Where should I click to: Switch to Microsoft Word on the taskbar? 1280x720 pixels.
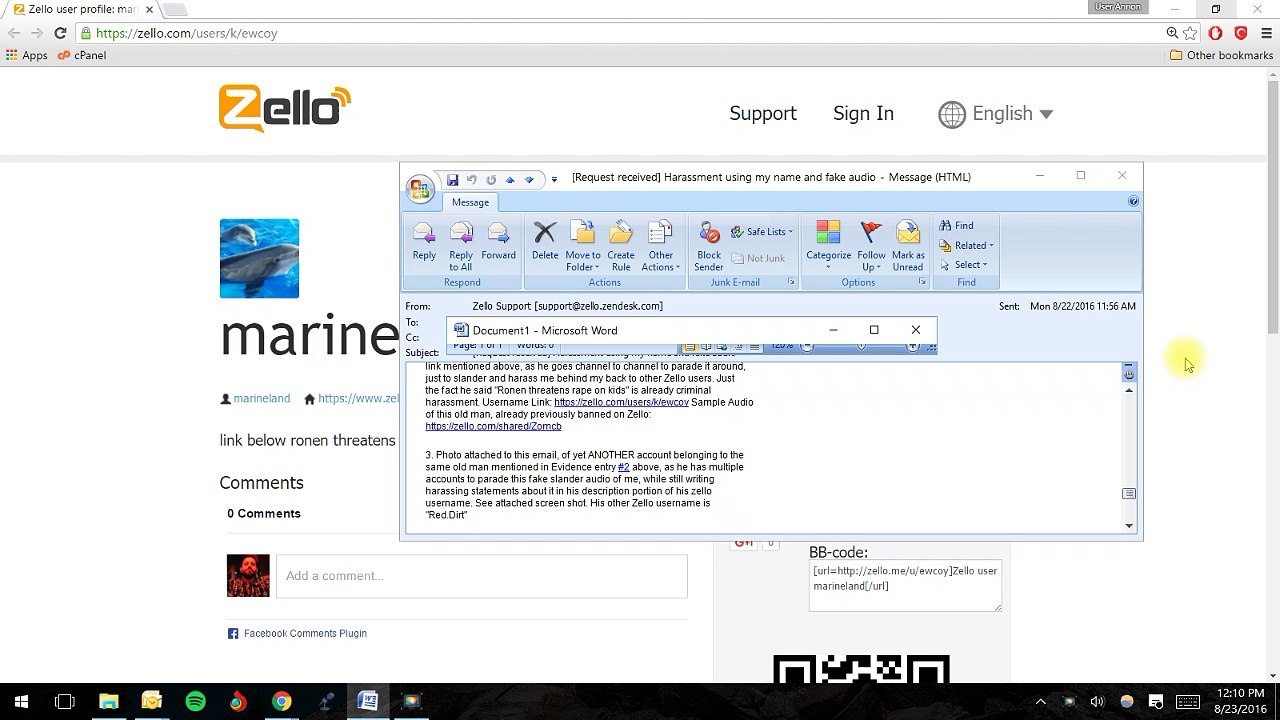pos(367,701)
